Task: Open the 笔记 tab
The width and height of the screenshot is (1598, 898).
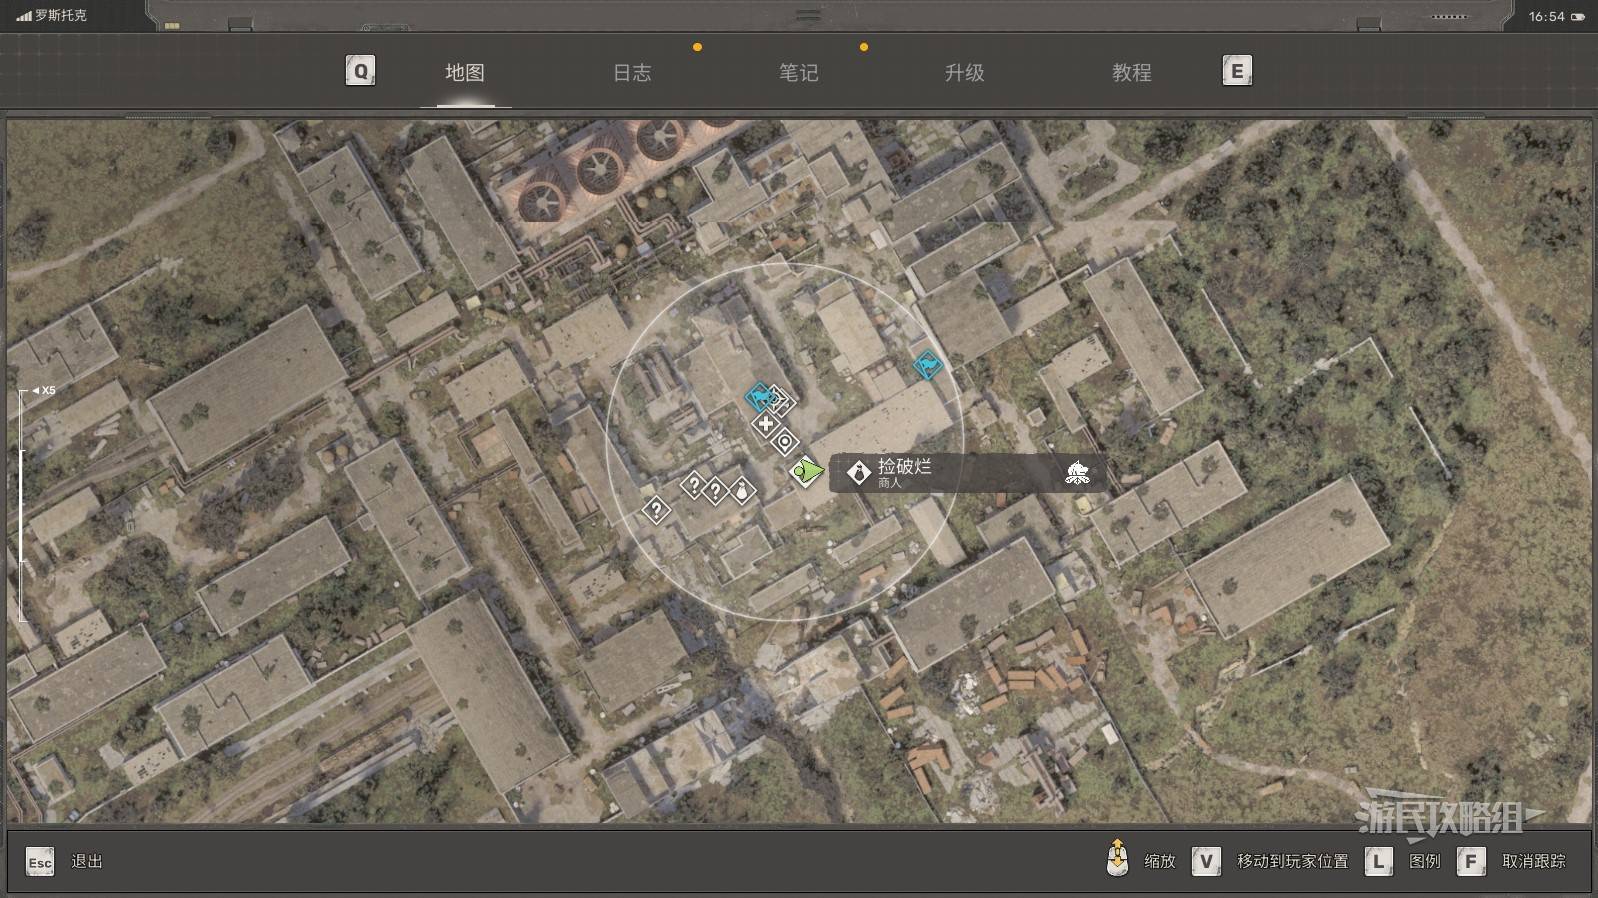Action: pos(799,72)
